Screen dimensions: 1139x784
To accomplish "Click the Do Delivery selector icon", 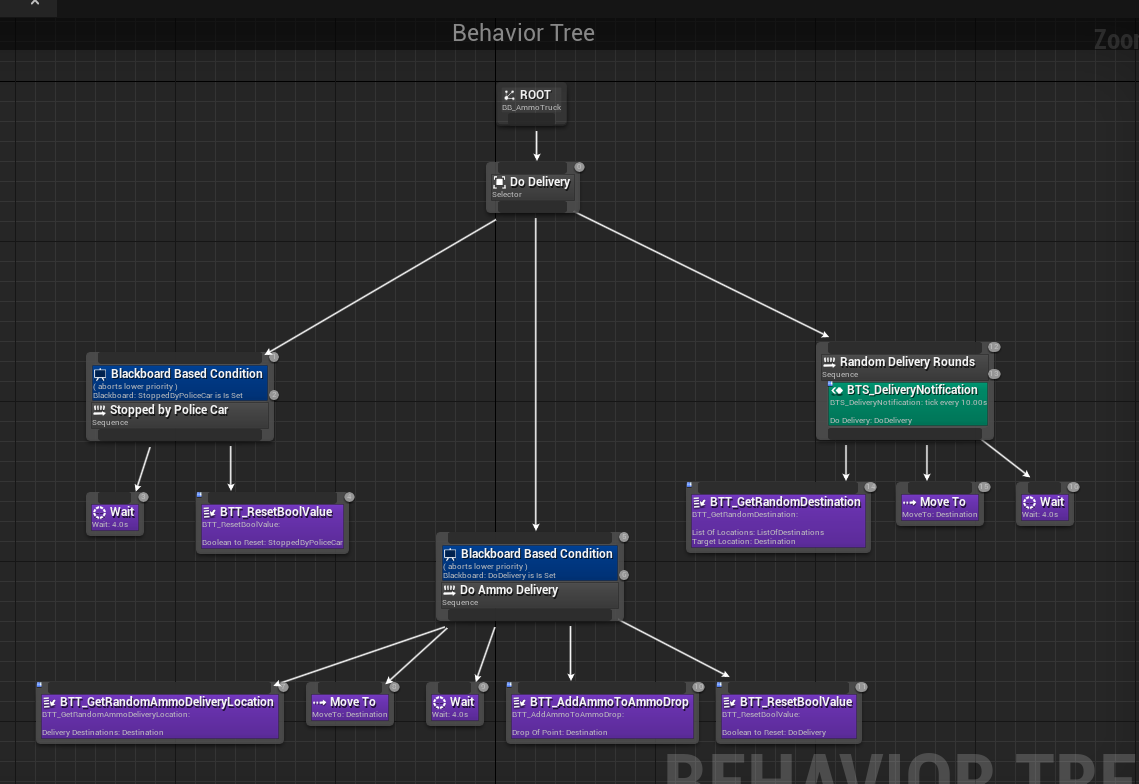I will 499,182.
